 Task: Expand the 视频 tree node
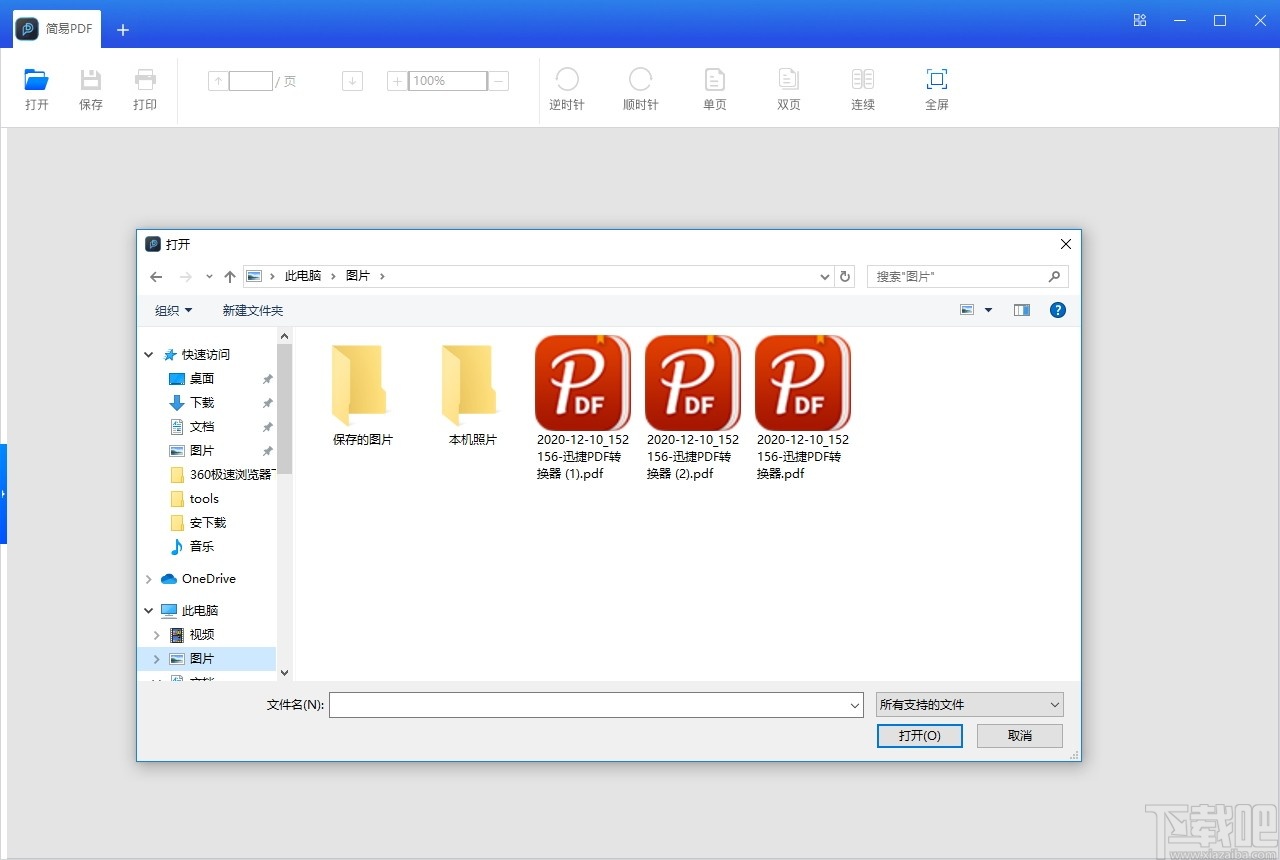156,635
